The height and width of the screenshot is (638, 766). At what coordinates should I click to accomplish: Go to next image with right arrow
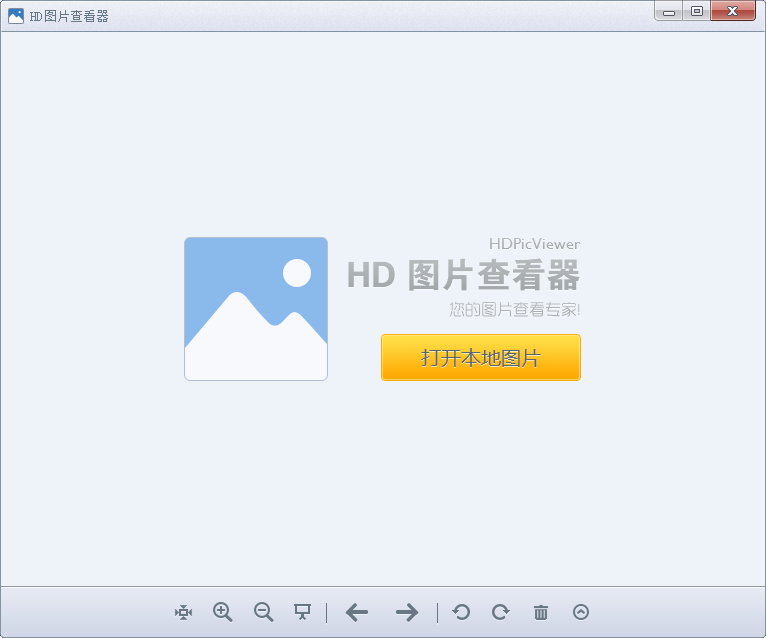tap(407, 612)
